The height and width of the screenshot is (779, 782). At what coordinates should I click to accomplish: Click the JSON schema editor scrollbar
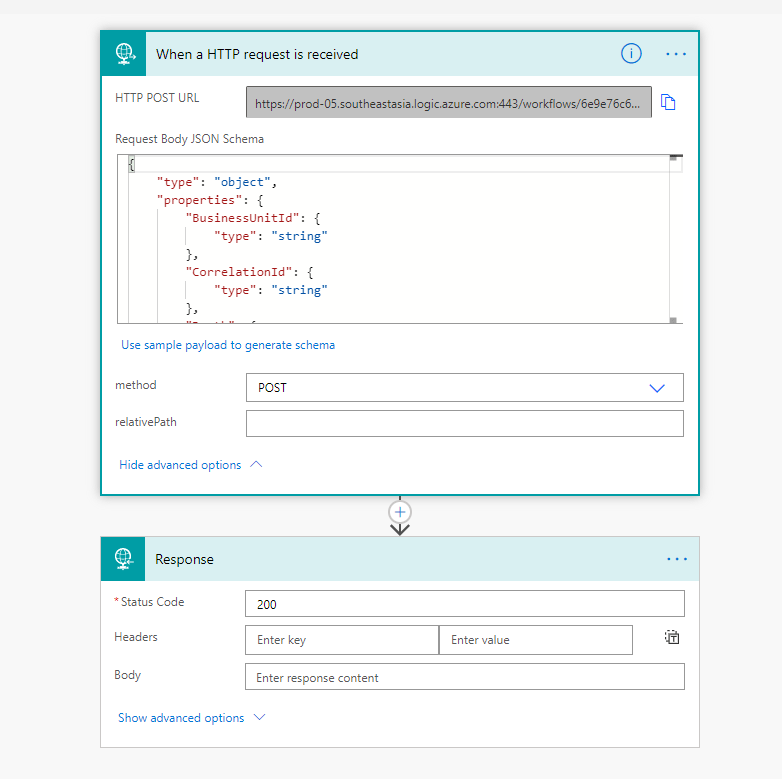(675, 239)
